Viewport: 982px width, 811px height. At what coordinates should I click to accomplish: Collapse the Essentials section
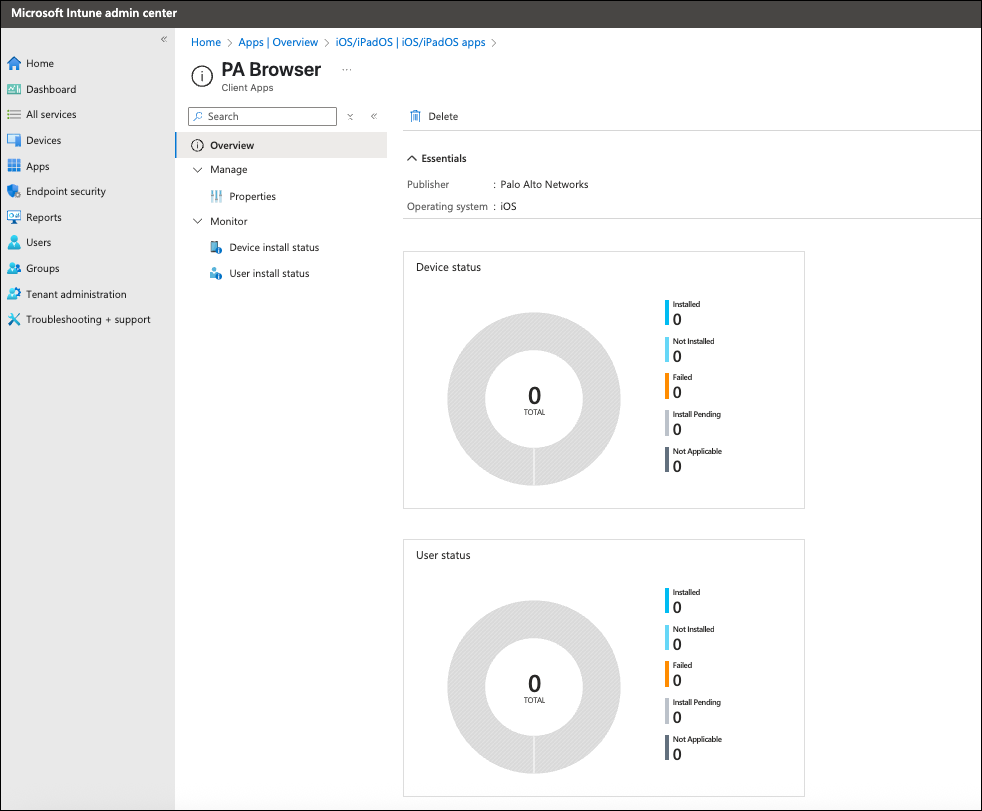(x=412, y=158)
